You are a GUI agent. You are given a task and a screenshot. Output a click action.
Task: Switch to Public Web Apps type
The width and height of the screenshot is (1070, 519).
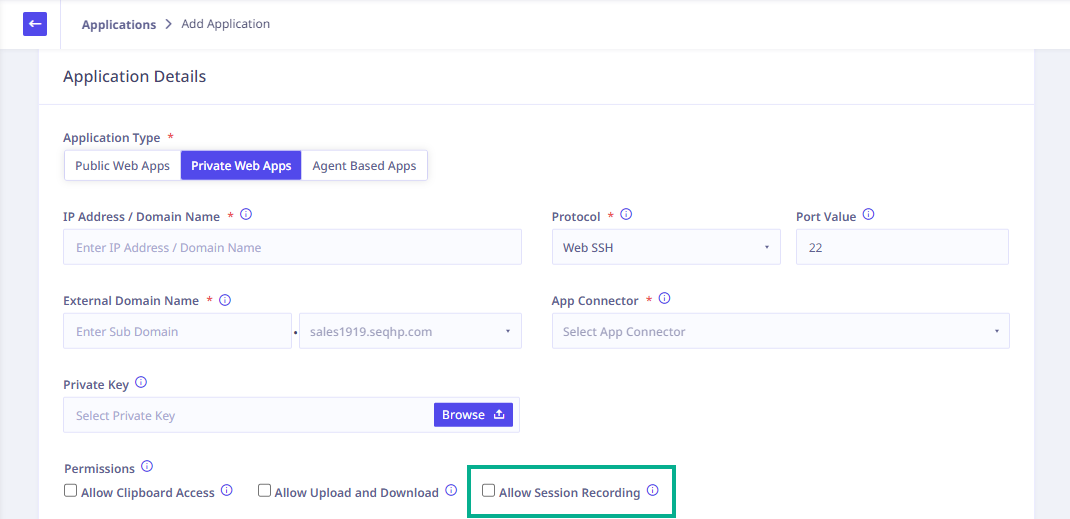[x=122, y=166]
